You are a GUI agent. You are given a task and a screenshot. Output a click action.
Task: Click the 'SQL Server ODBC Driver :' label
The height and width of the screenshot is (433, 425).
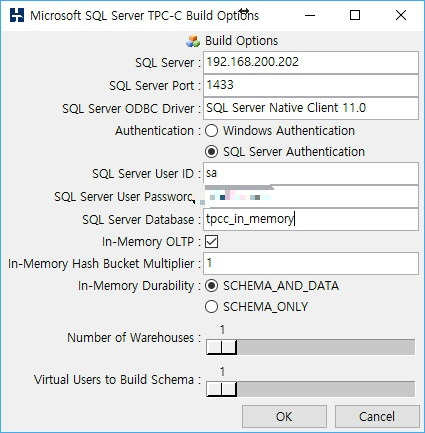[132, 109]
